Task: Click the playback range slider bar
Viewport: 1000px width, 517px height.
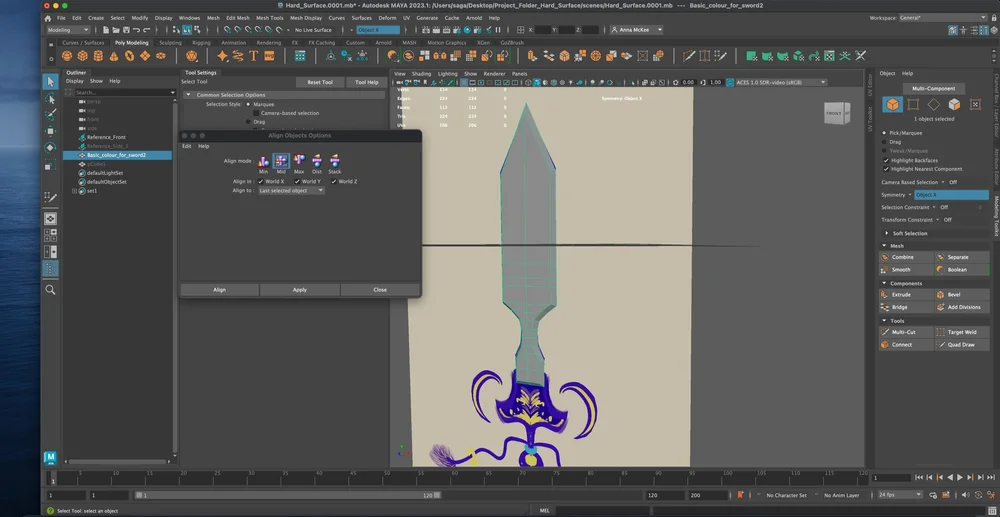Action: coord(286,495)
